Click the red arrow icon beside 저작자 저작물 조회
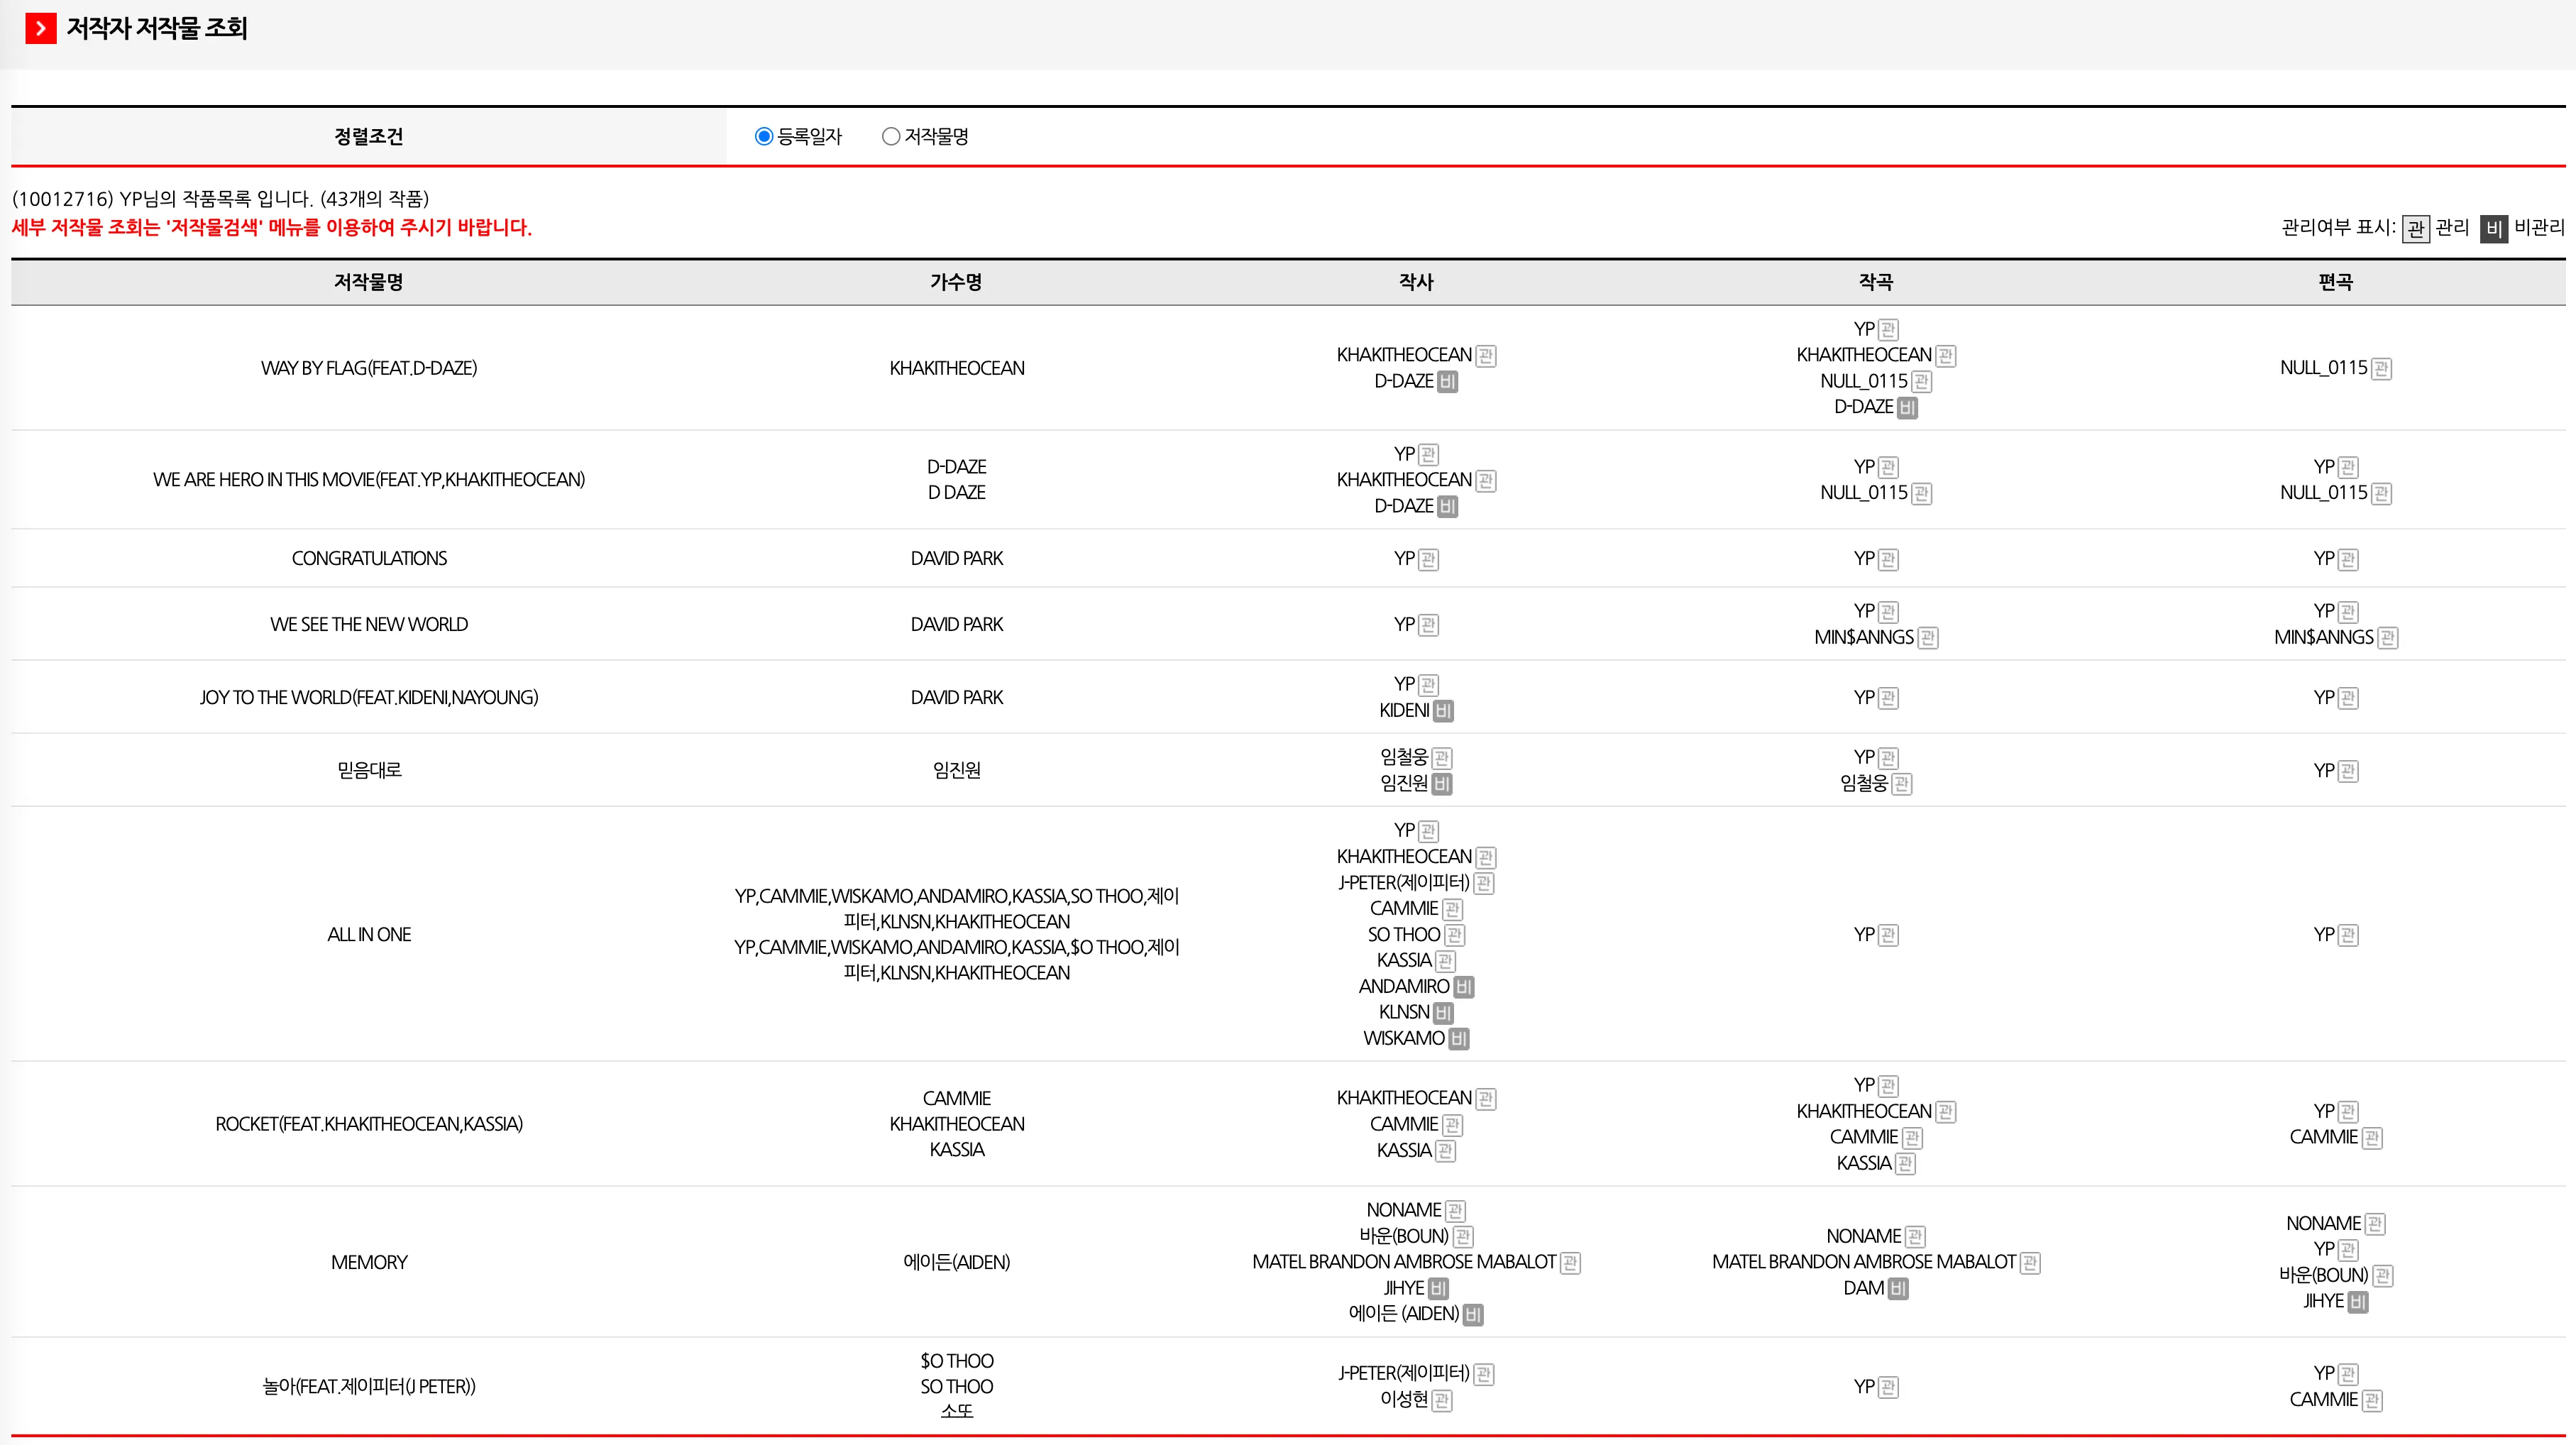 coord(40,28)
